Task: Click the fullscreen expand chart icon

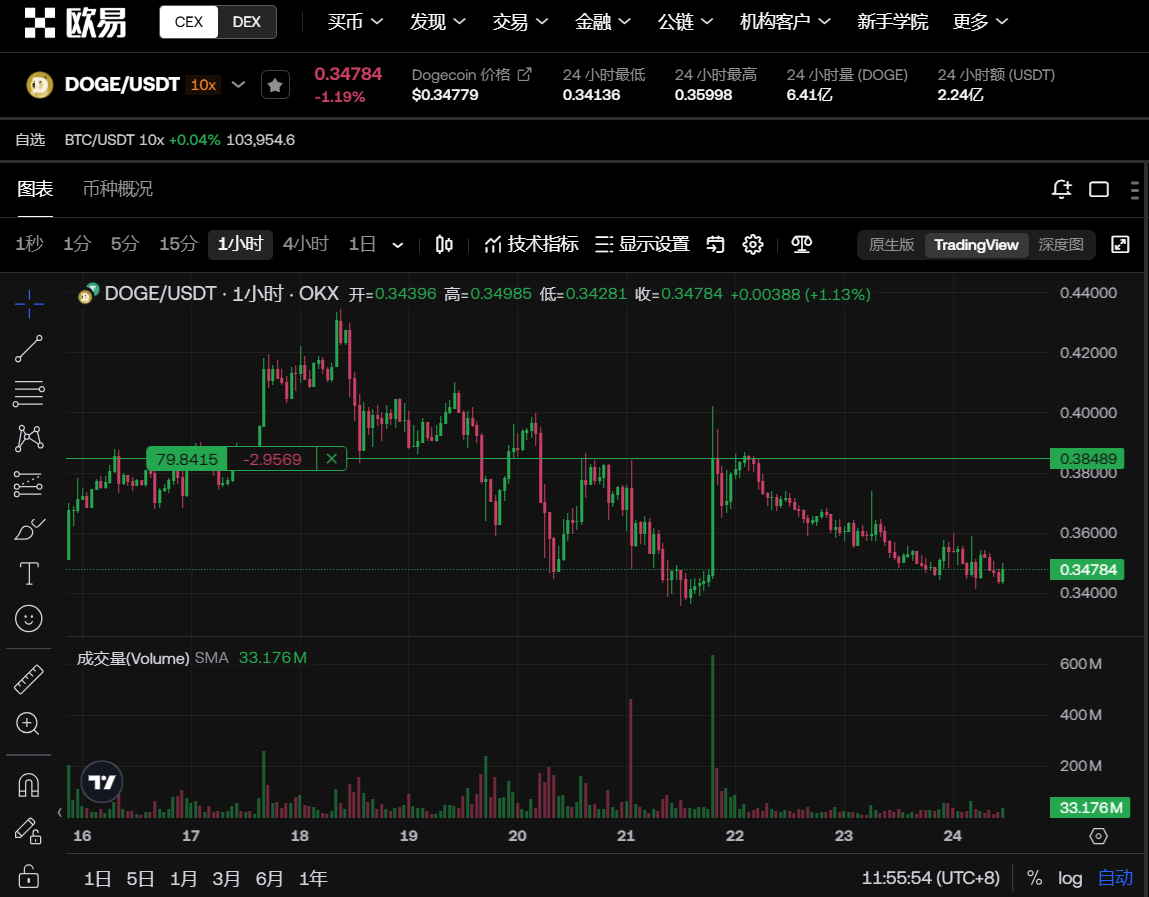Action: click(1121, 245)
